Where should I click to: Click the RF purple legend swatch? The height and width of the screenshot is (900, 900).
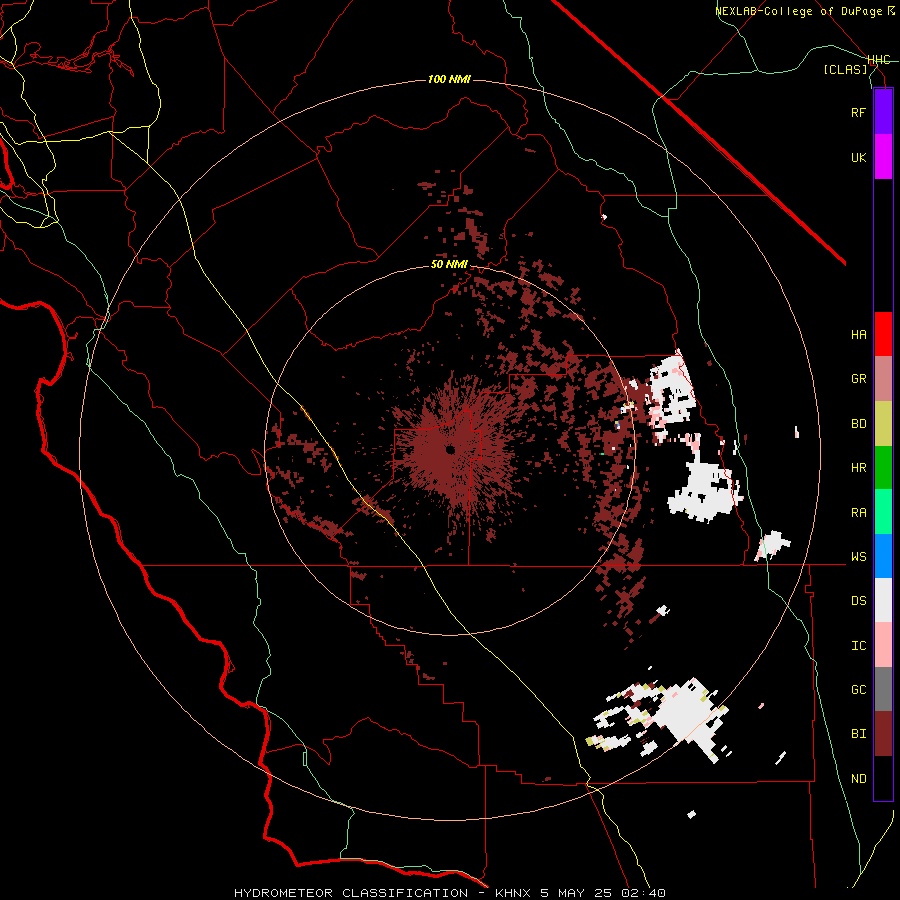[883, 112]
